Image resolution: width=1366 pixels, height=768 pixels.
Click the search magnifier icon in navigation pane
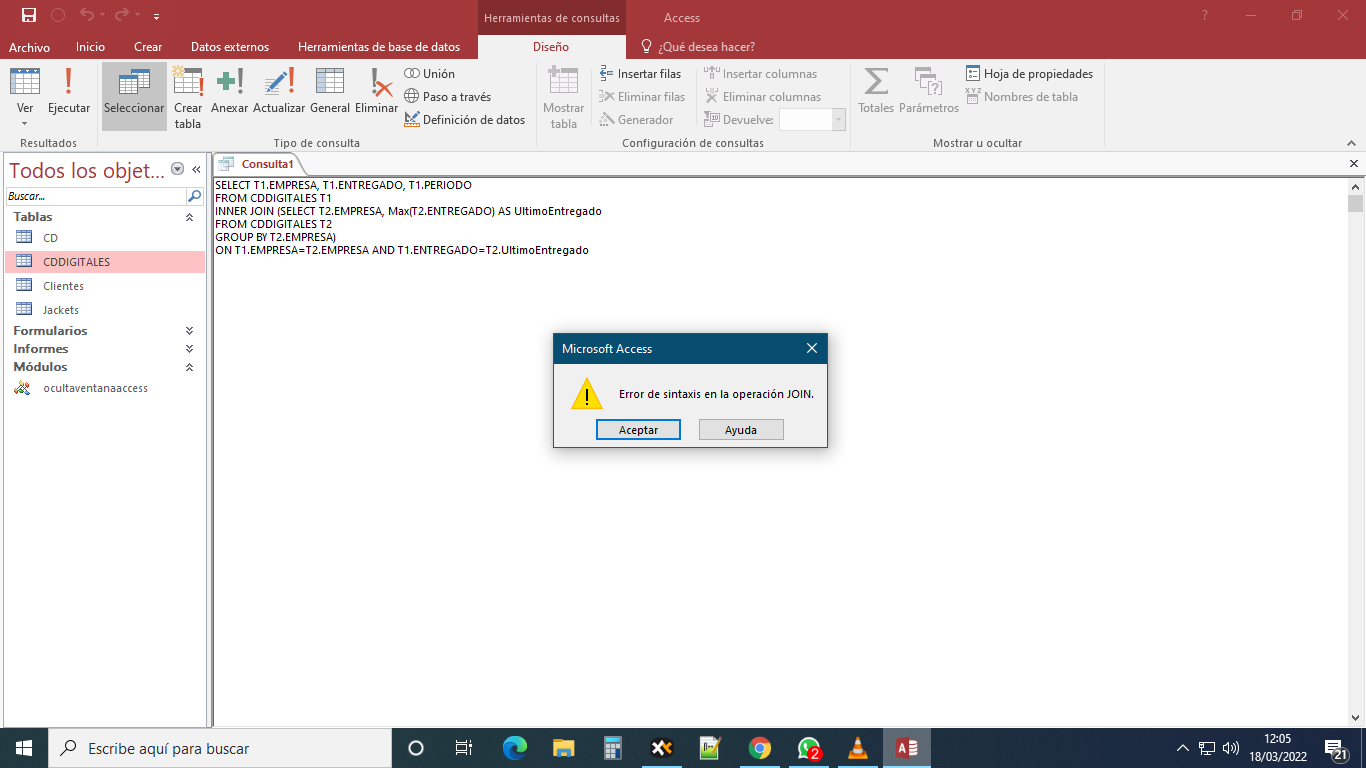195,196
